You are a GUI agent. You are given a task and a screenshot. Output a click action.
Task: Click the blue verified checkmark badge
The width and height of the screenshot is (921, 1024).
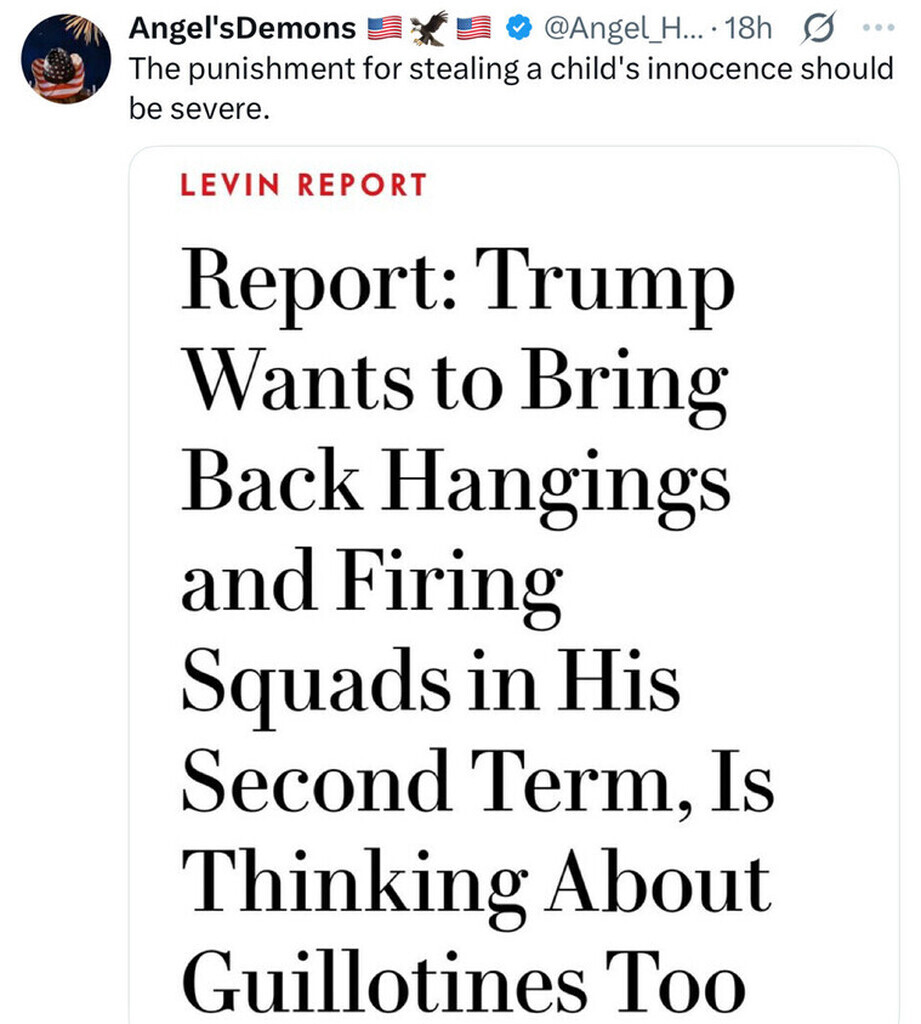pyautogui.click(x=517, y=29)
